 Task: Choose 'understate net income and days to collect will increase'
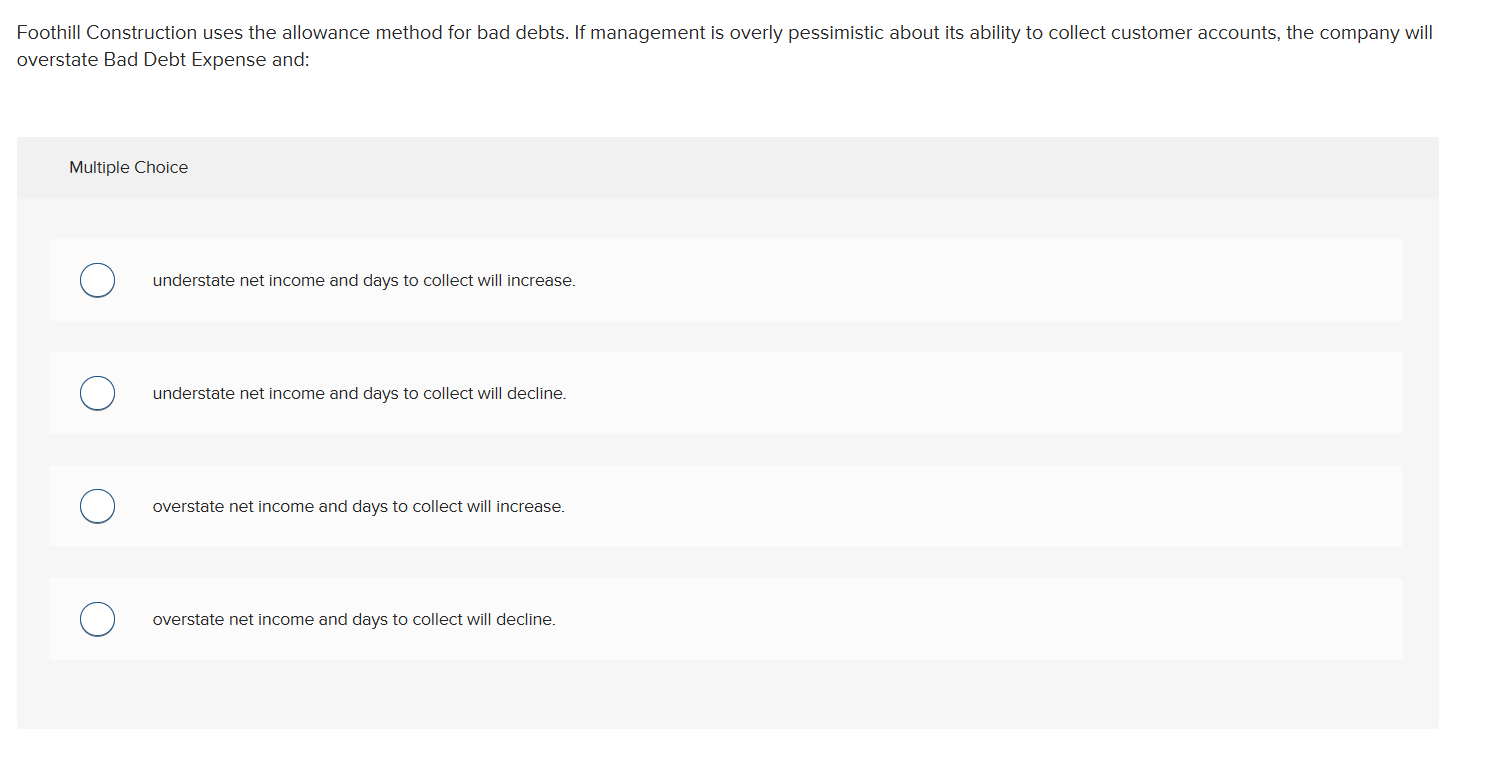[x=364, y=280]
